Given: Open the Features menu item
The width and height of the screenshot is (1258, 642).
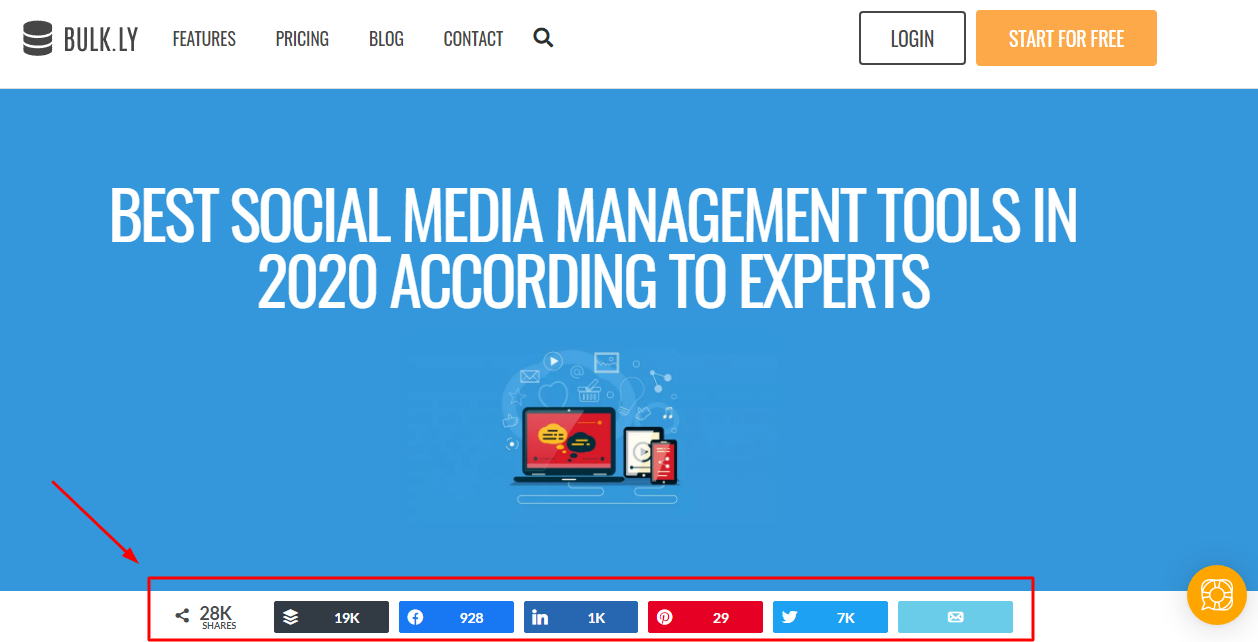Looking at the screenshot, I should click(x=204, y=39).
